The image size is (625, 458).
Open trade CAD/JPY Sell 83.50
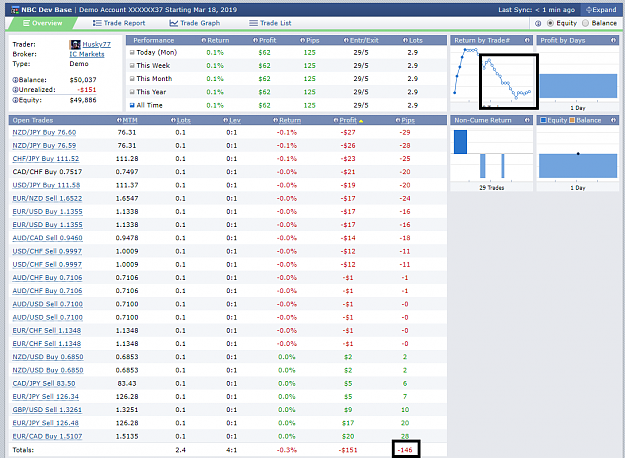click(44, 383)
